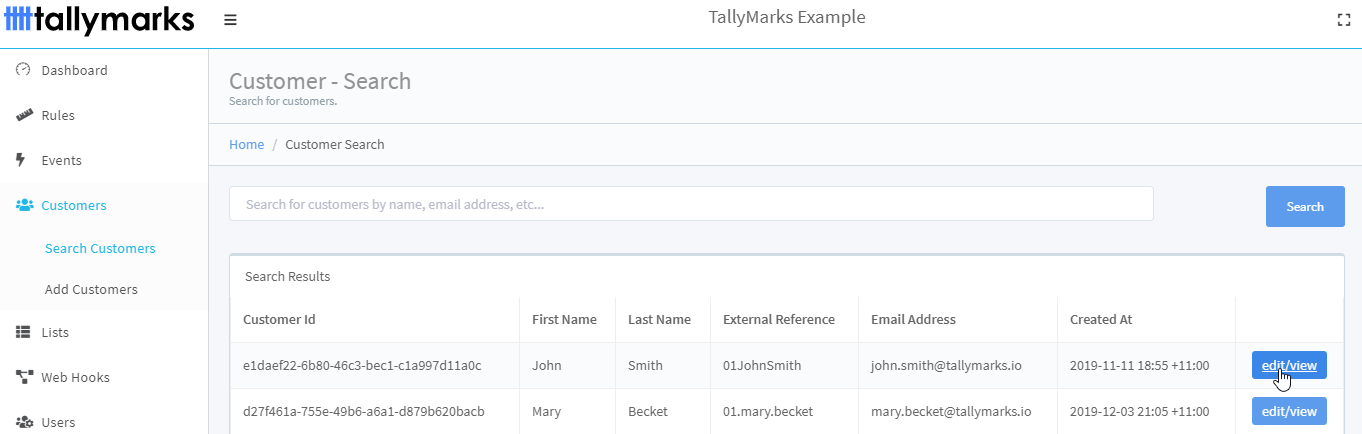This screenshot has height=434, width=1362.
Task: Click edit/view for John Smith
Action: [x=1289, y=365]
